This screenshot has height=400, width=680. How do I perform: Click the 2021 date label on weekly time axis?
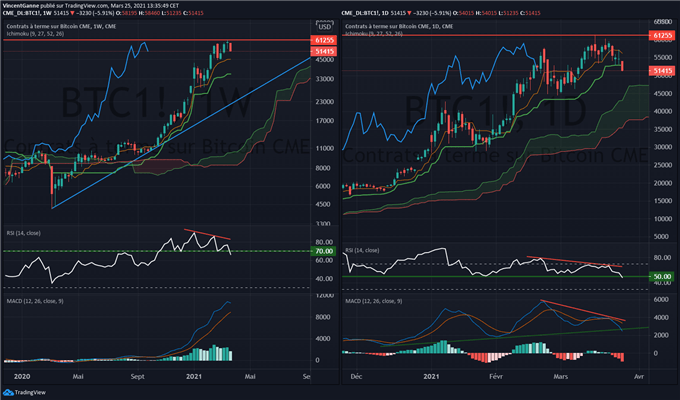(193, 376)
